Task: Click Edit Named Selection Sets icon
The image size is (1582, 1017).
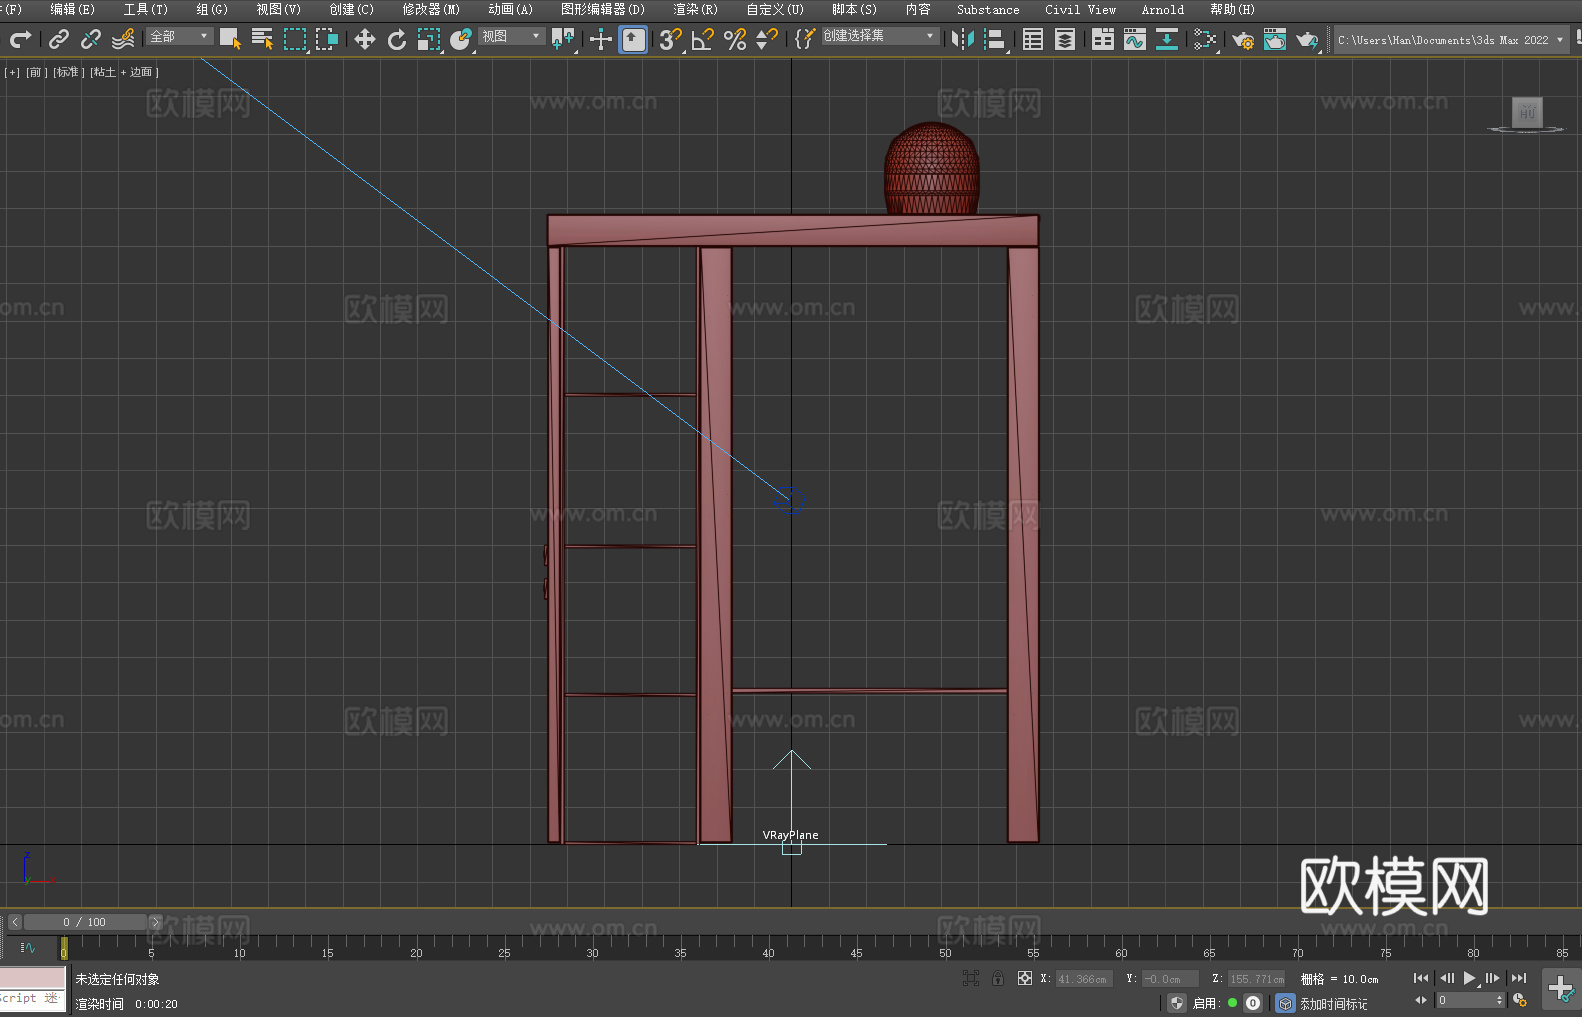Action: click(804, 39)
